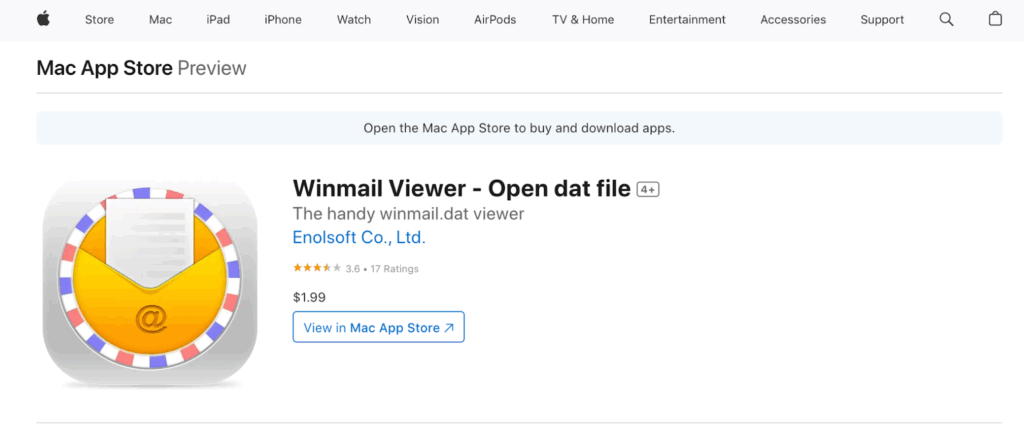1024x435 pixels.
Task: Click the Mac App Store Preview heading
Action: pos(141,68)
